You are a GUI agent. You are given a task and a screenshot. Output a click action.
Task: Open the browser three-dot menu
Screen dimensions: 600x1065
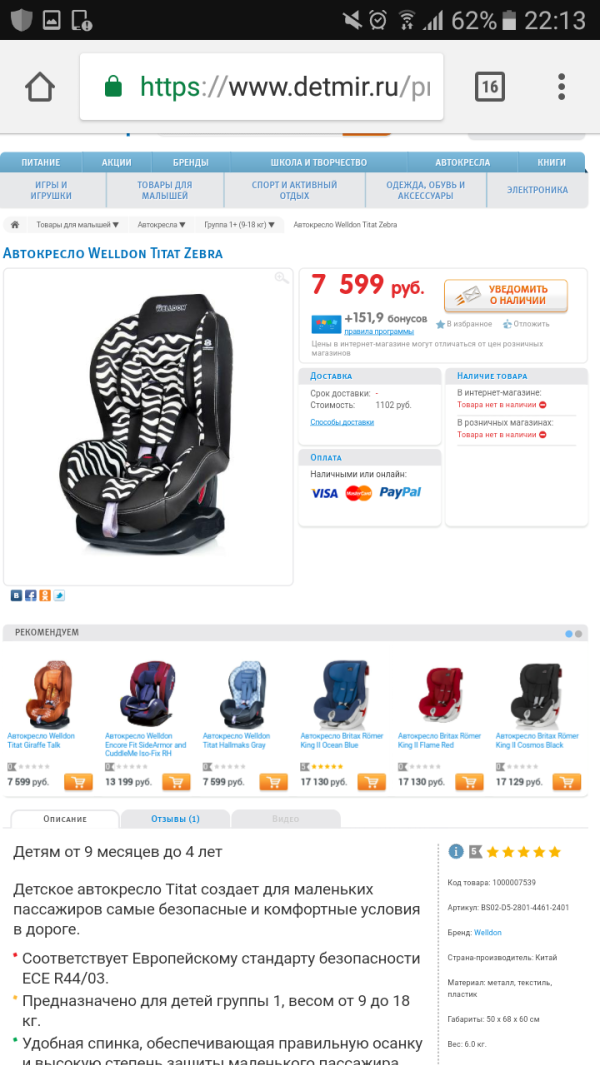coord(561,87)
